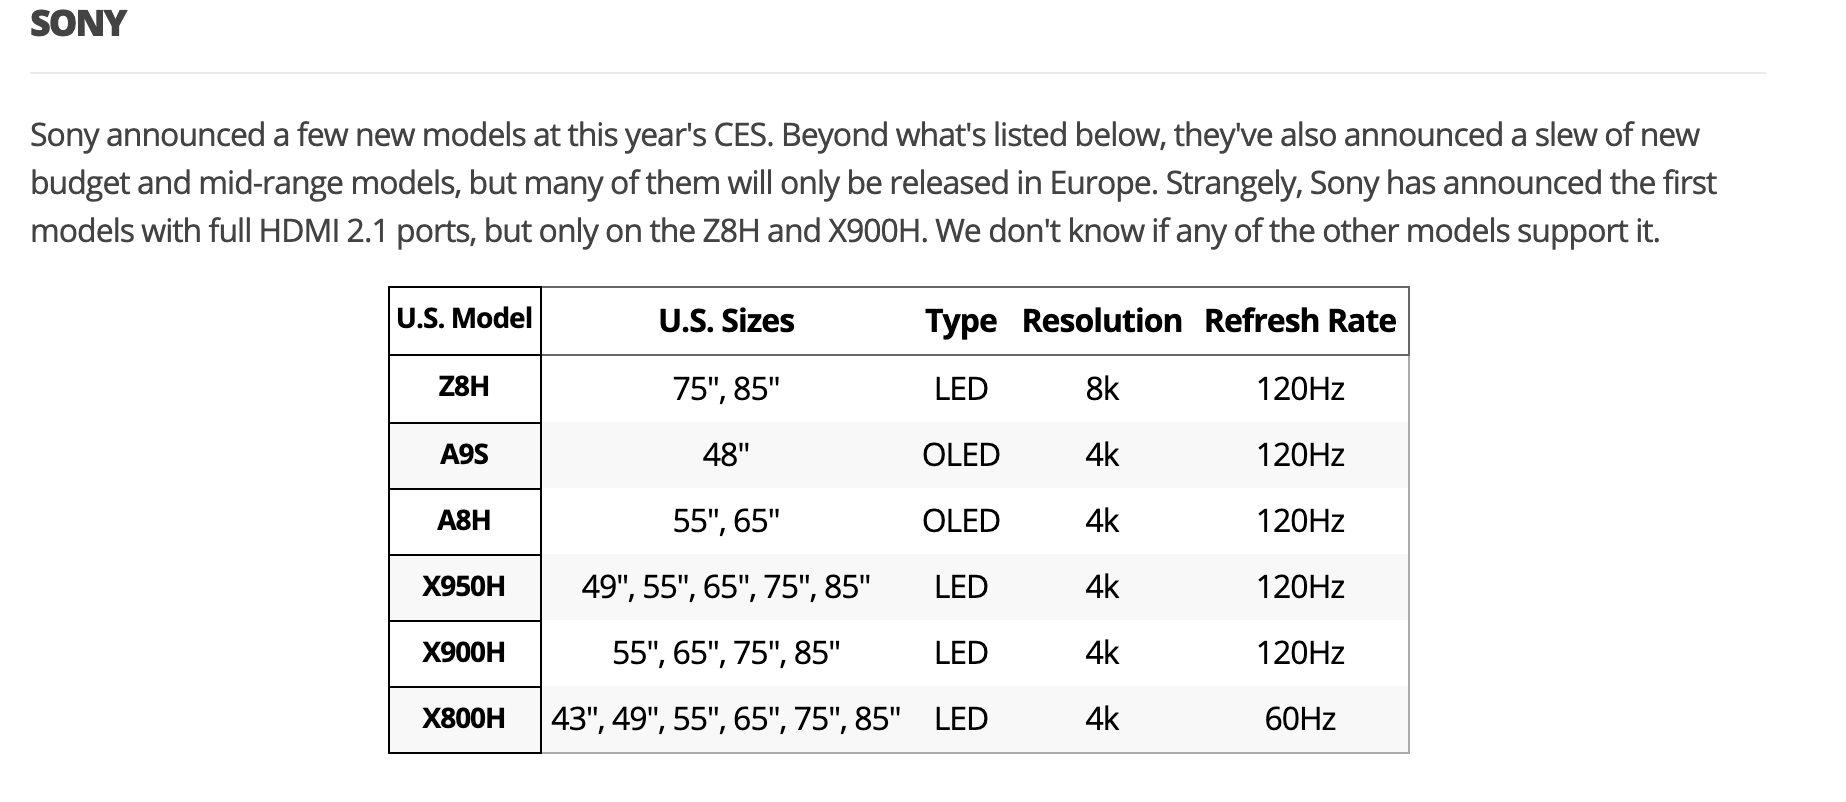
Task: Select the U.S. Model column header
Action: click(x=465, y=320)
